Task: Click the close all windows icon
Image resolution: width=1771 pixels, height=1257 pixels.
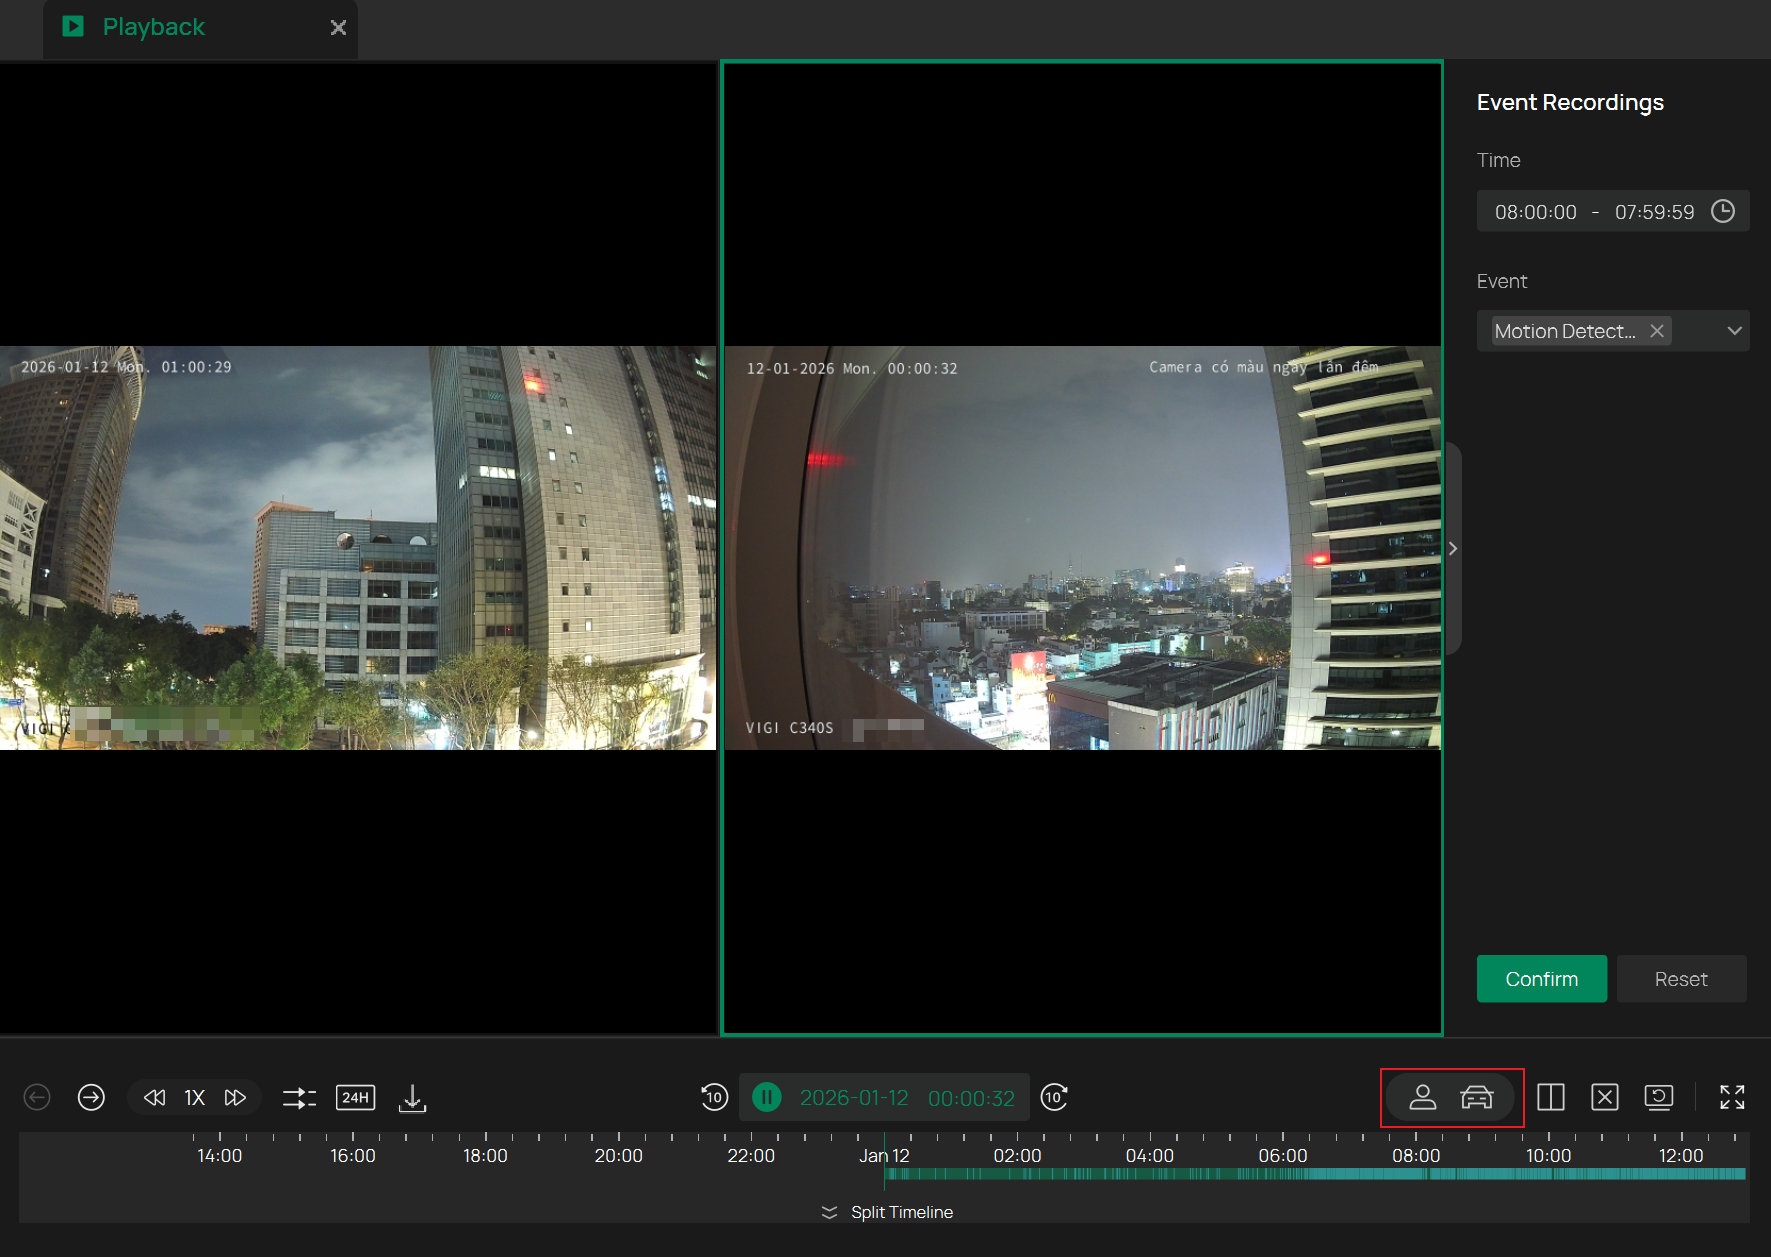Action: tap(1604, 1098)
